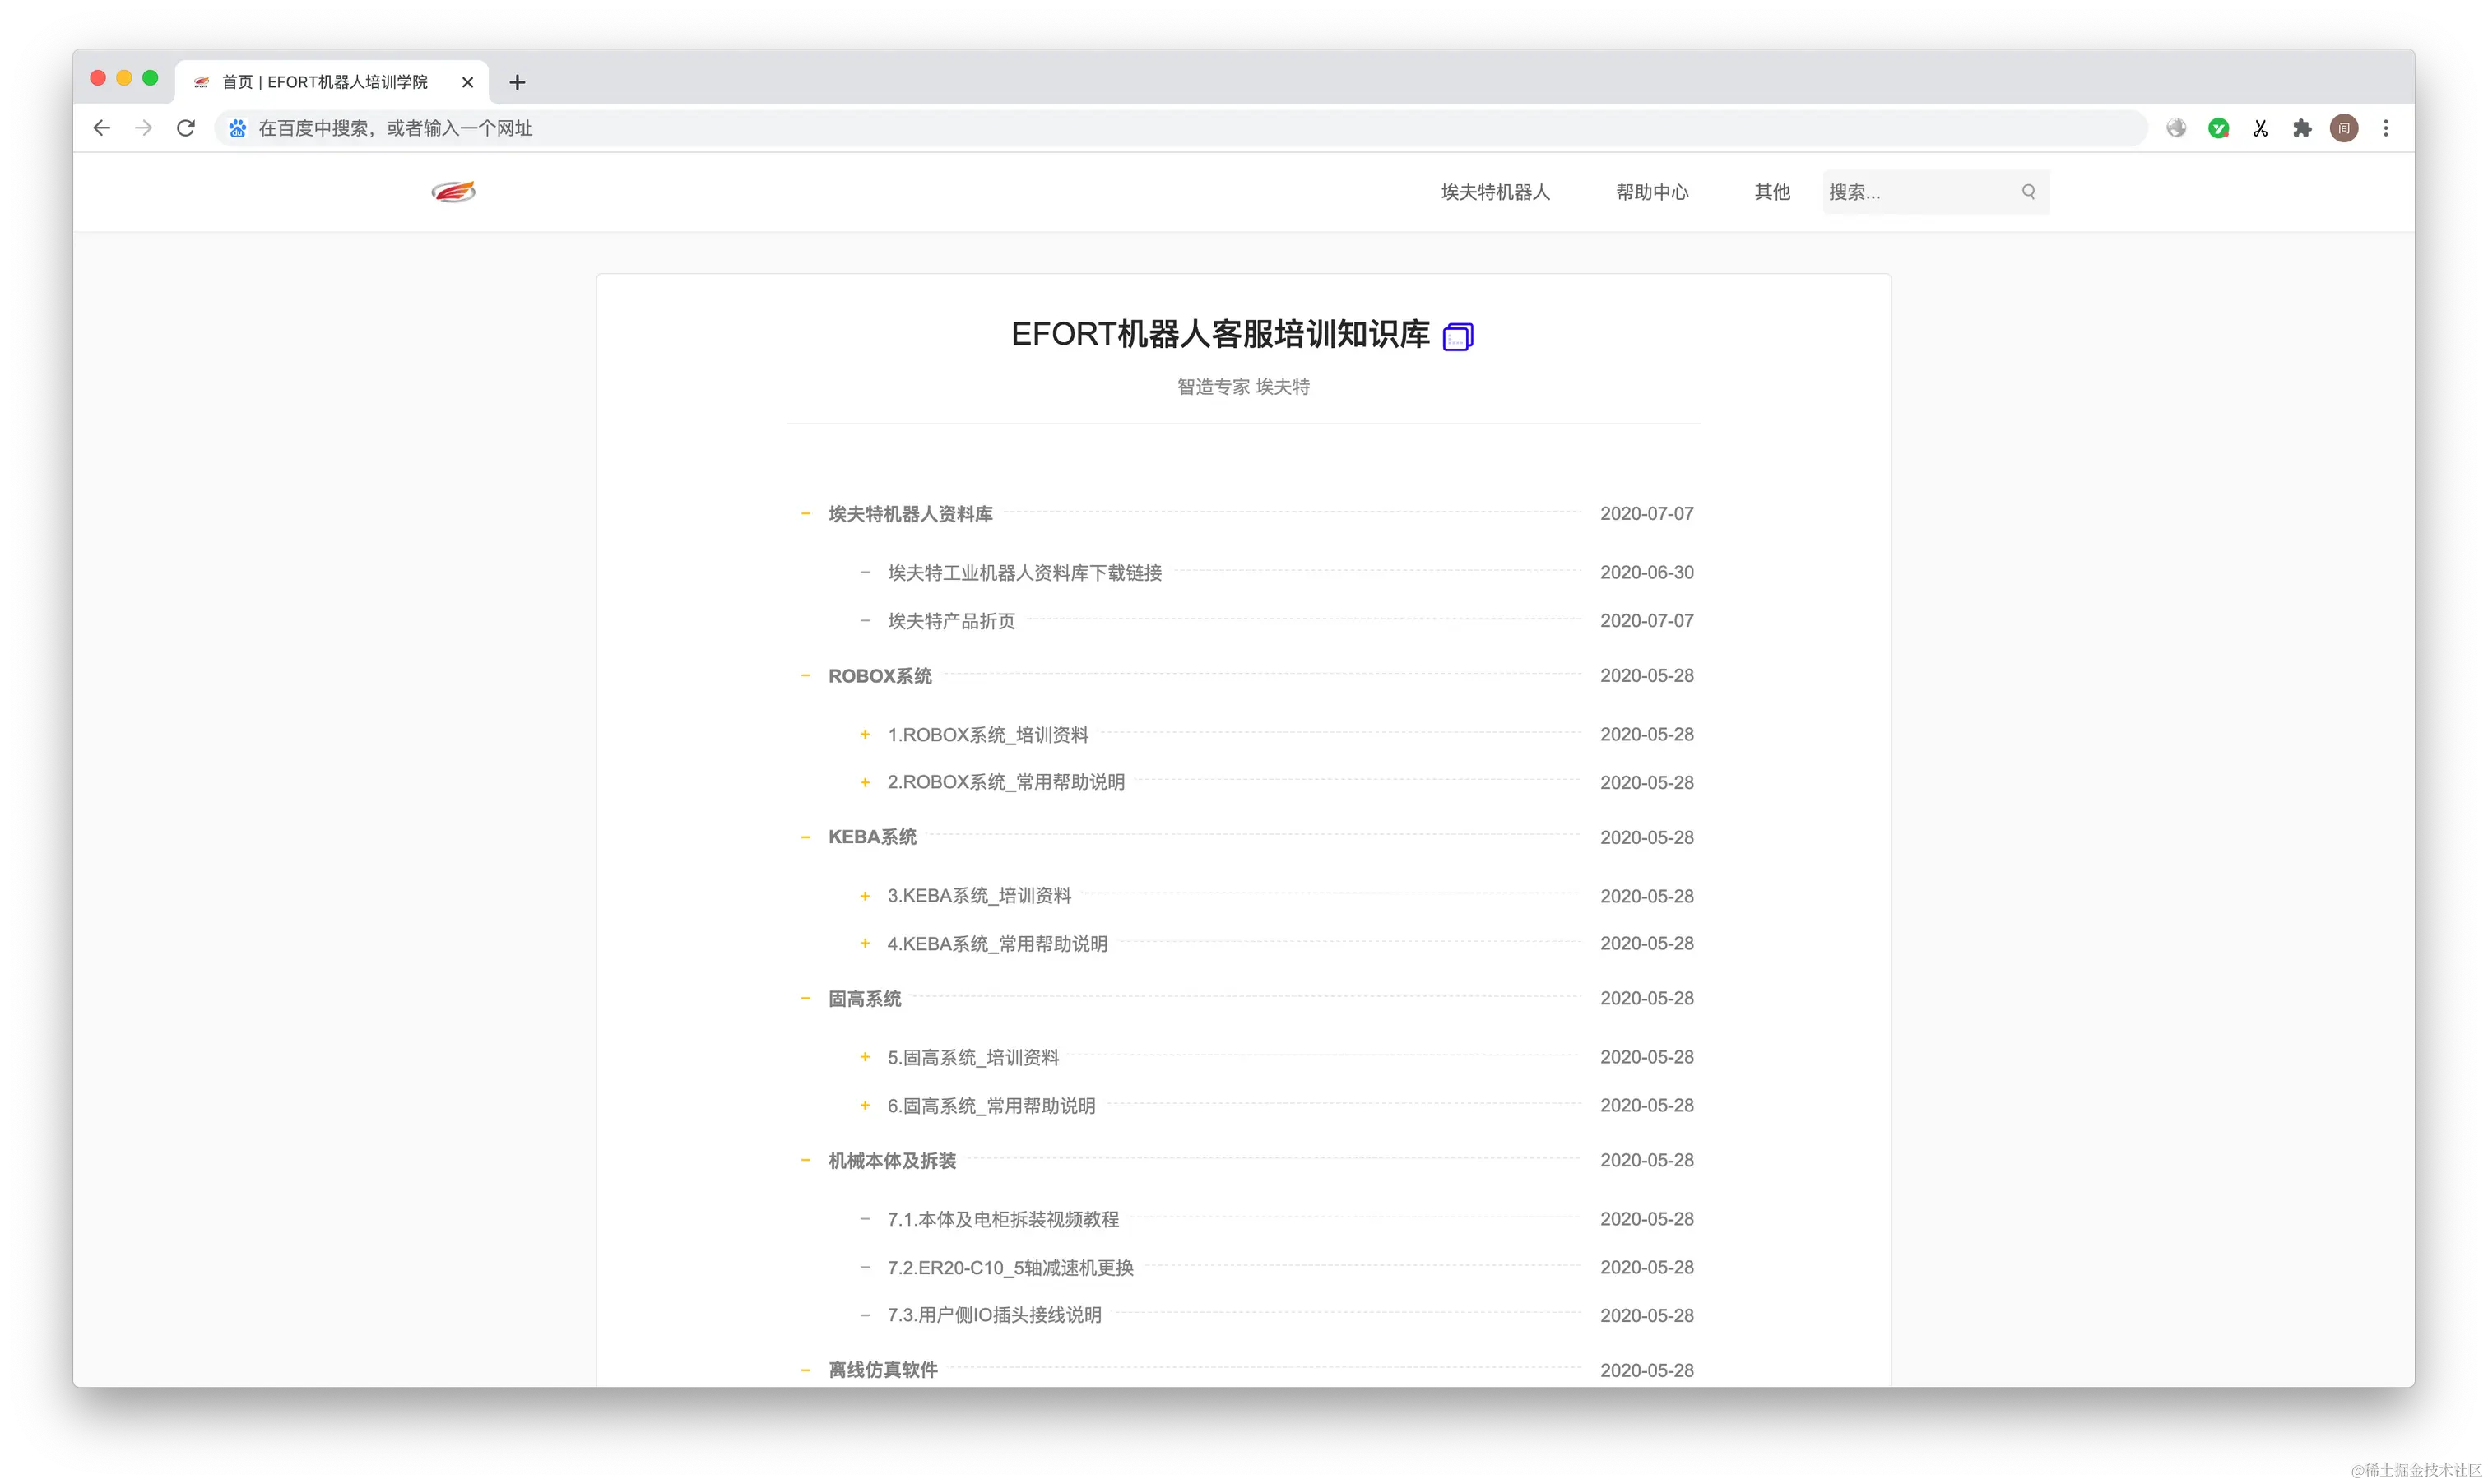Open the browser extensions puzzle icon

(x=2302, y=128)
